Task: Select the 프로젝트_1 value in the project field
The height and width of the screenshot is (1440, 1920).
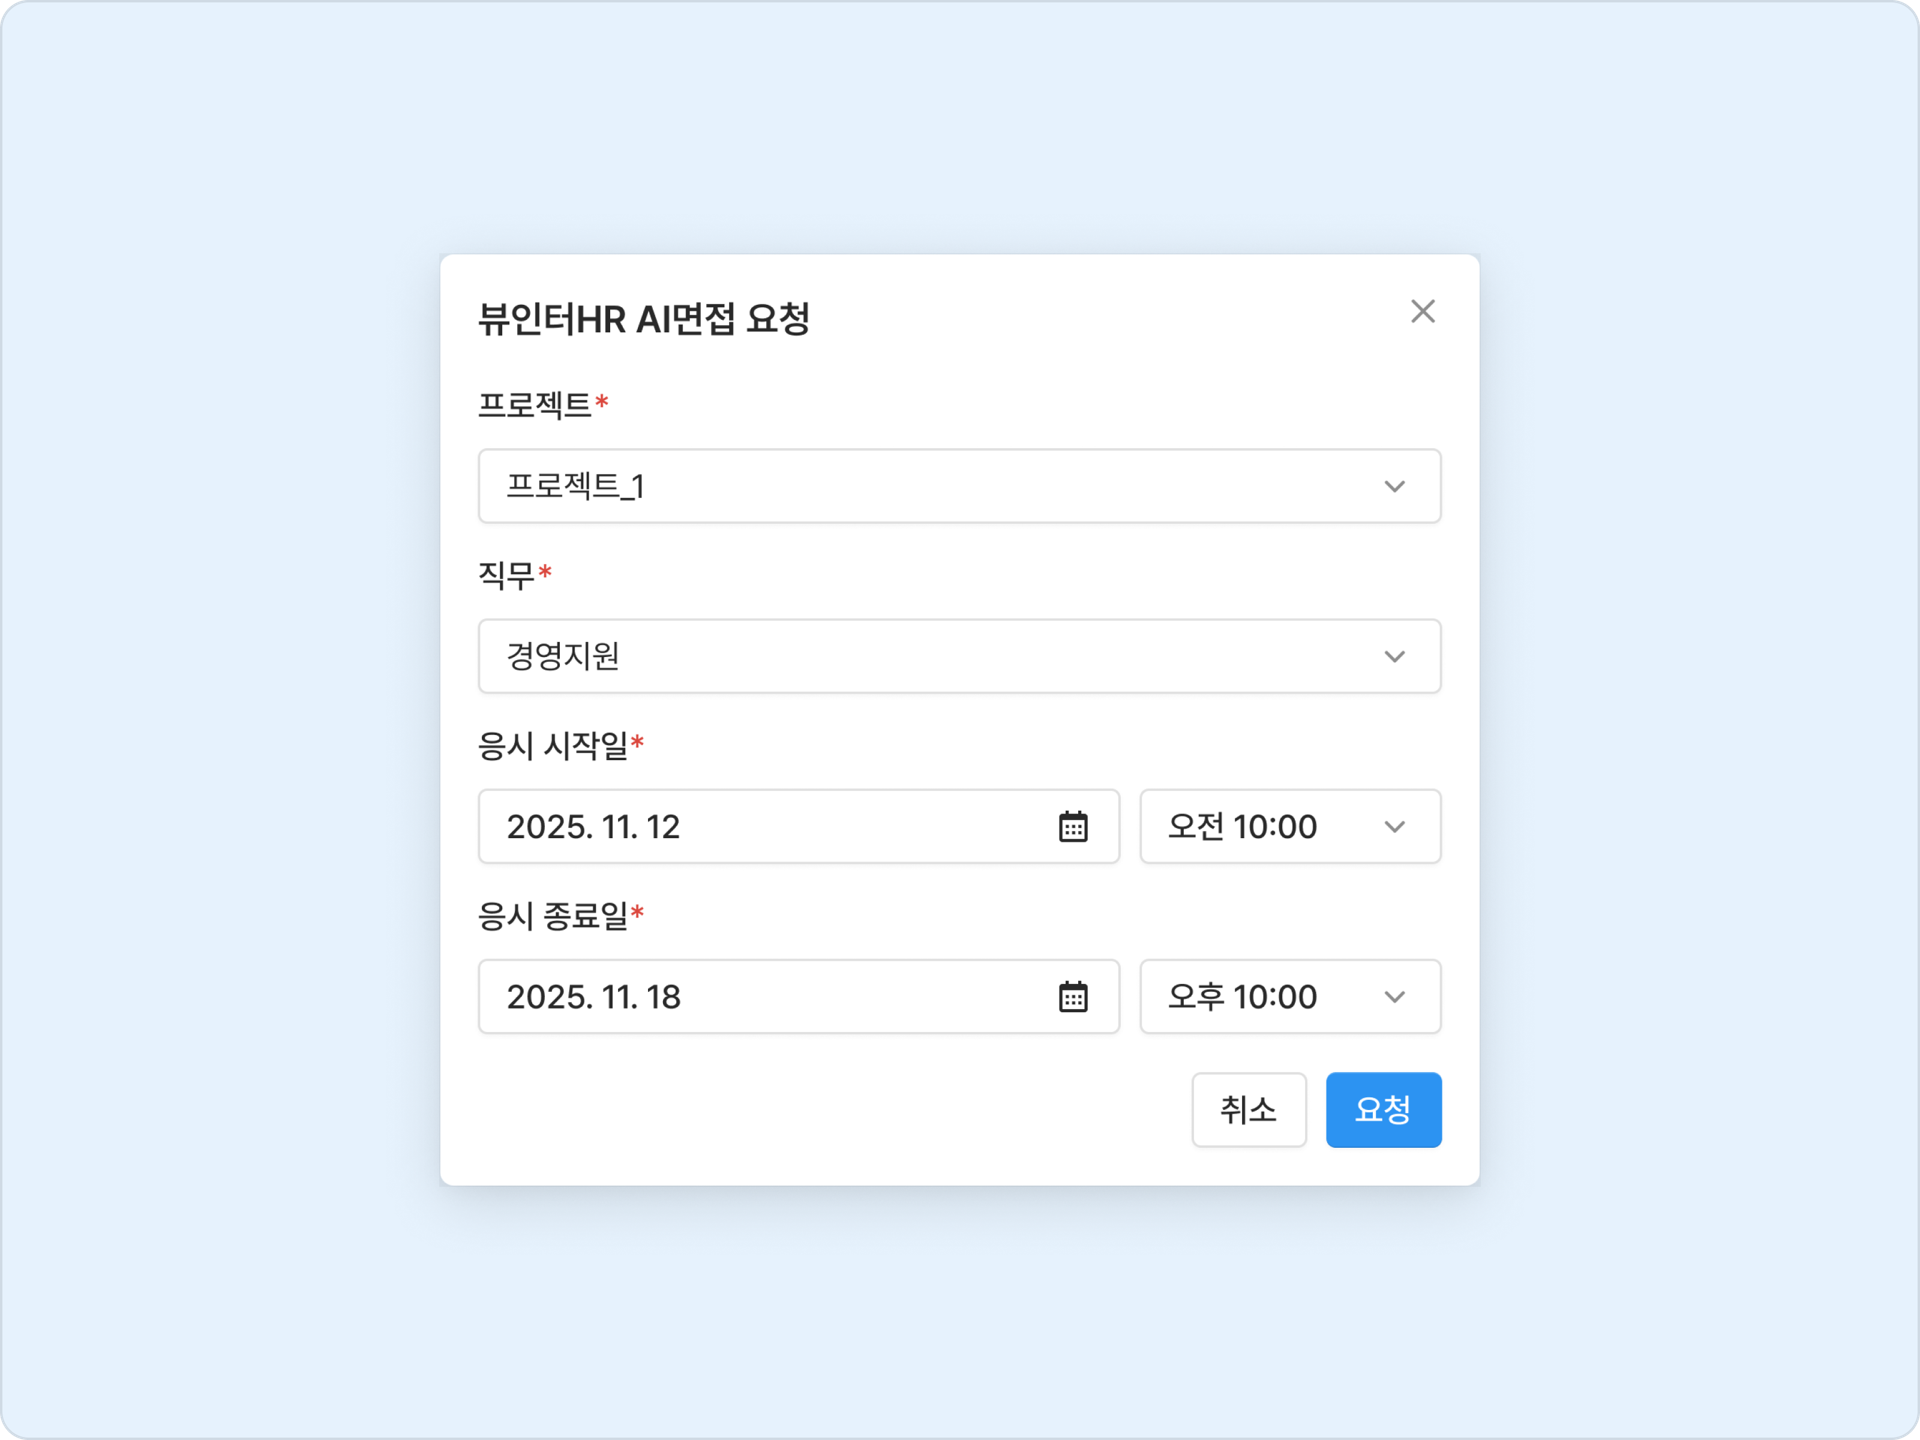Action: (x=576, y=487)
